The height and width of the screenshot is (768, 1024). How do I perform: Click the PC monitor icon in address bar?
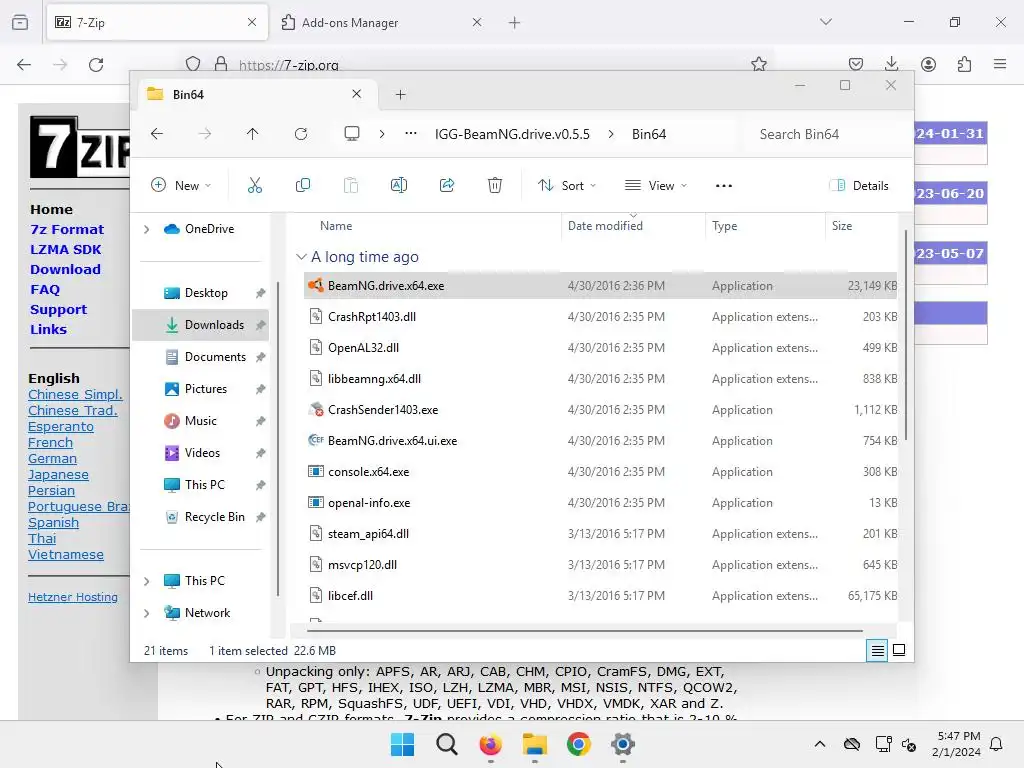click(352, 134)
